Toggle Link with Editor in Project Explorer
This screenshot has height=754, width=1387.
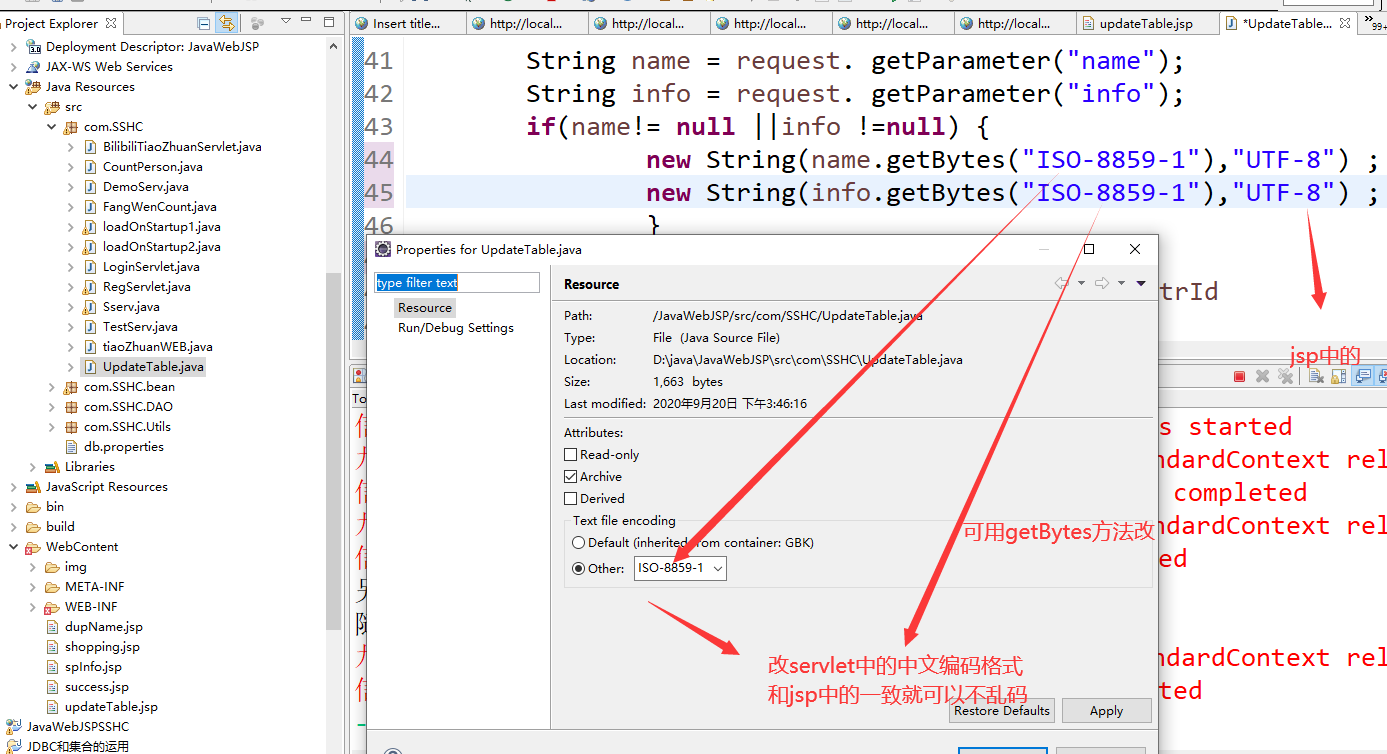click(227, 23)
